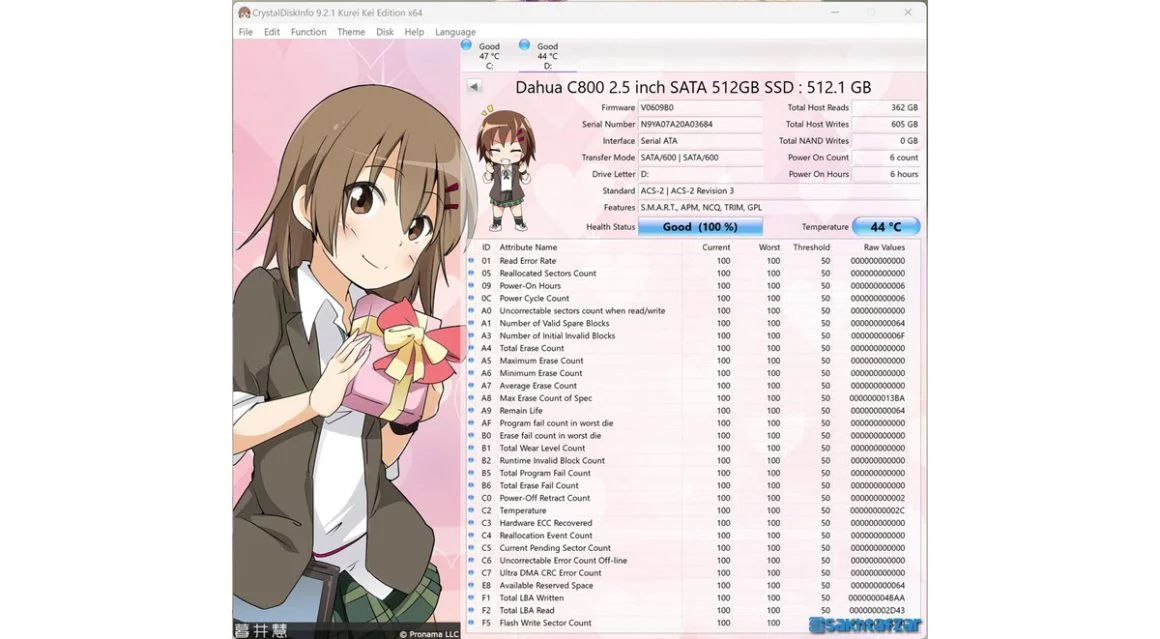Open the Disk menu
Image resolution: width=1160 pixels, height=639 pixels.
pos(385,32)
